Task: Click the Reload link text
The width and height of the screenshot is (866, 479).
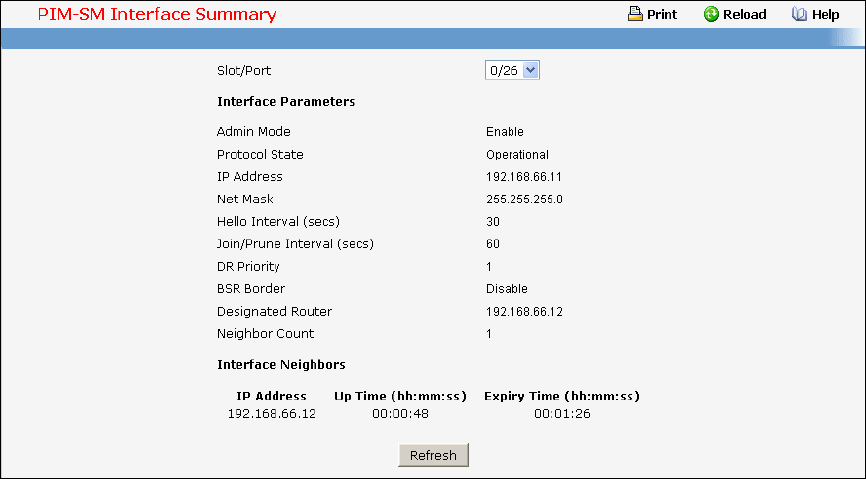Action: coord(744,14)
